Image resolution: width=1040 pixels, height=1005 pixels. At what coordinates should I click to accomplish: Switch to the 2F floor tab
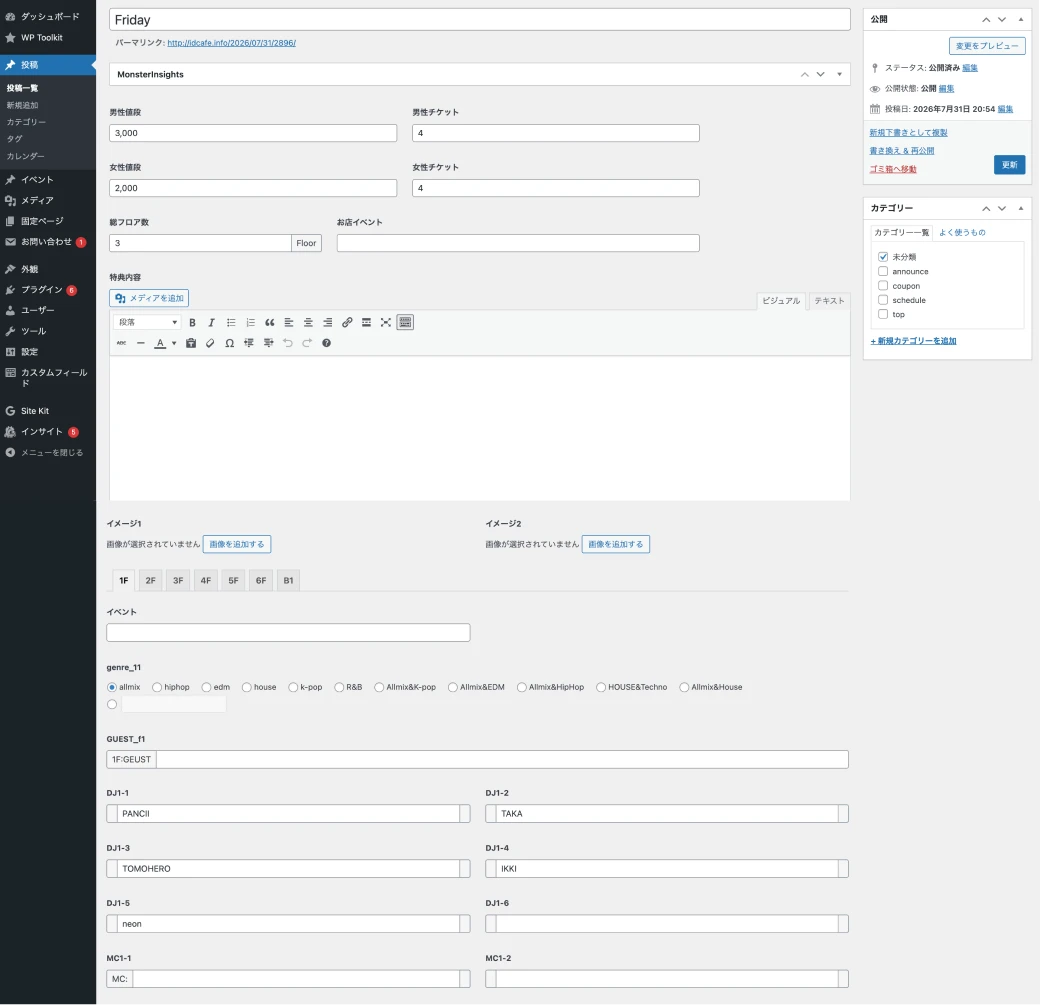[x=151, y=580]
